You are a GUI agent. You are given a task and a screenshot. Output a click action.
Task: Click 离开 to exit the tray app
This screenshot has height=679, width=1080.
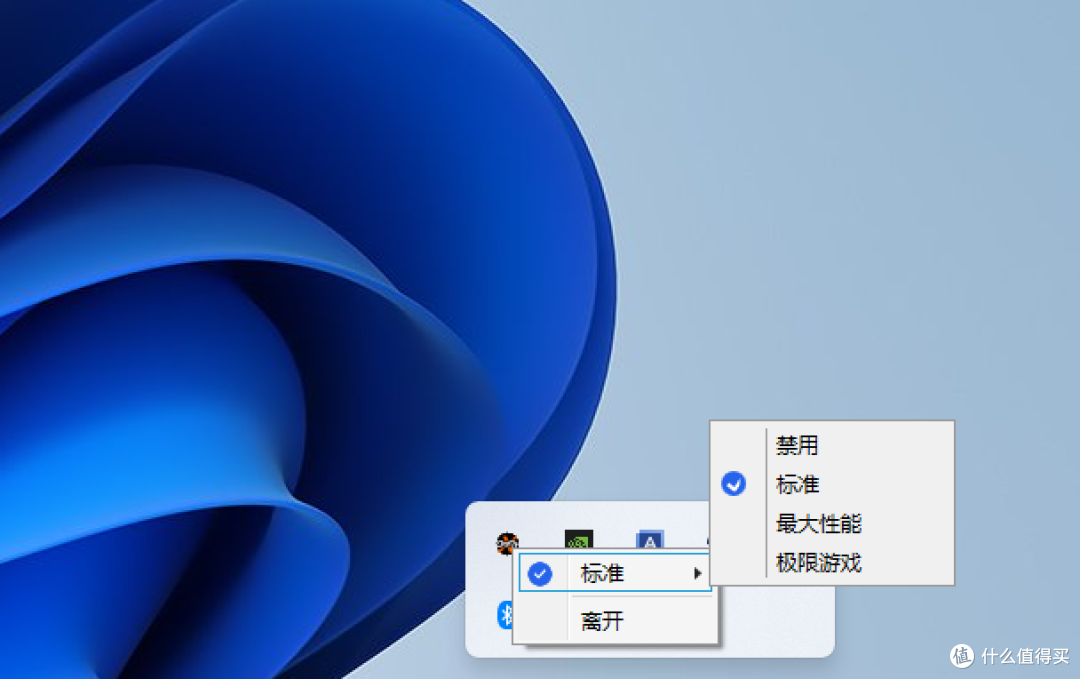click(614, 621)
